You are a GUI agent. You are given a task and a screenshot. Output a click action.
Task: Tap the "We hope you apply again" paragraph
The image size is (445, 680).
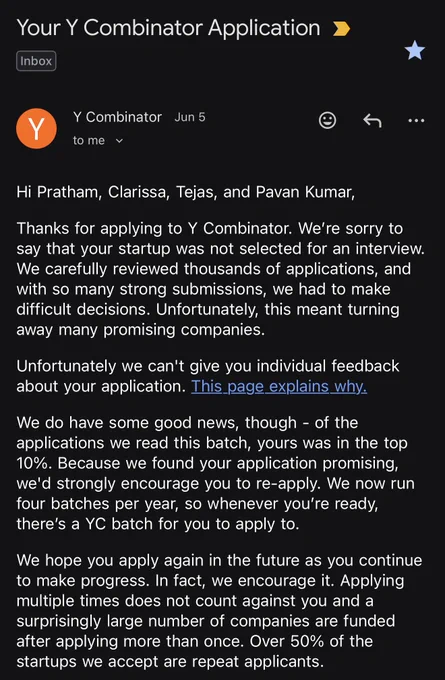pos(219,611)
